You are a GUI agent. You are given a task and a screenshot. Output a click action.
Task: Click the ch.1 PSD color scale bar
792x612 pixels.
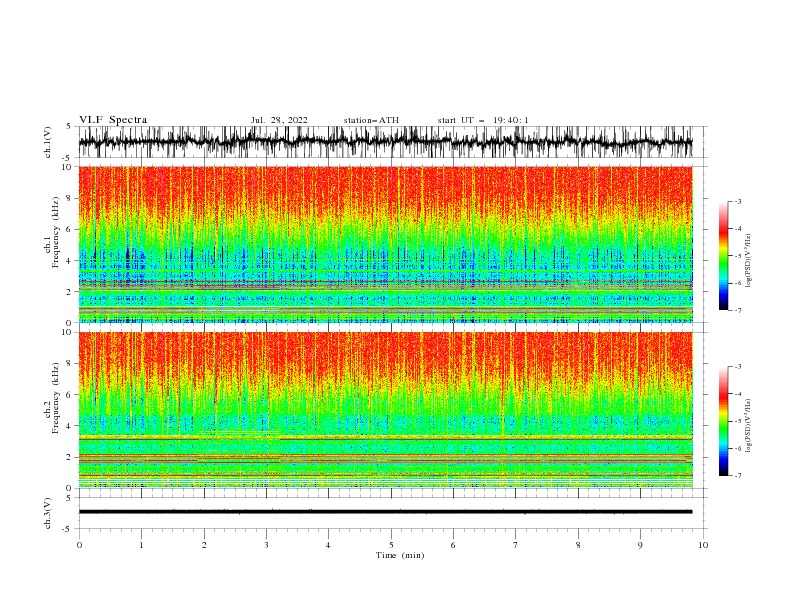pyautogui.click(x=723, y=256)
